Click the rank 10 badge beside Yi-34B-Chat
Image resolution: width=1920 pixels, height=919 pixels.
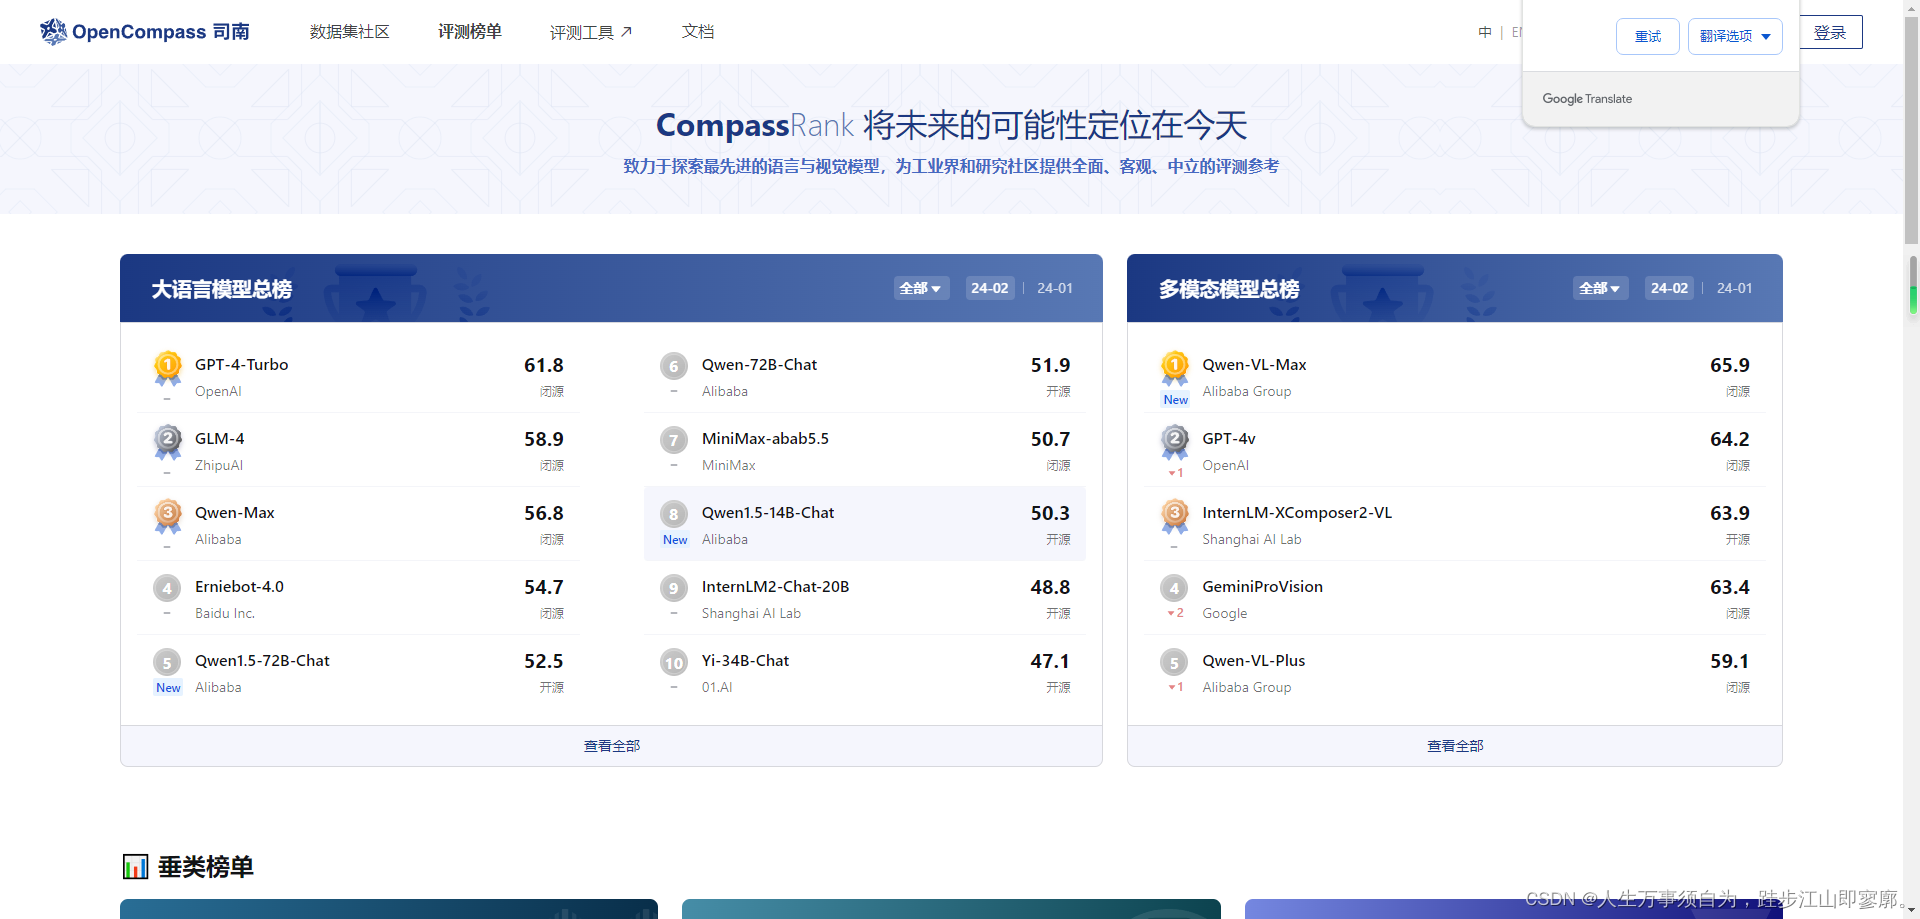[x=674, y=662]
